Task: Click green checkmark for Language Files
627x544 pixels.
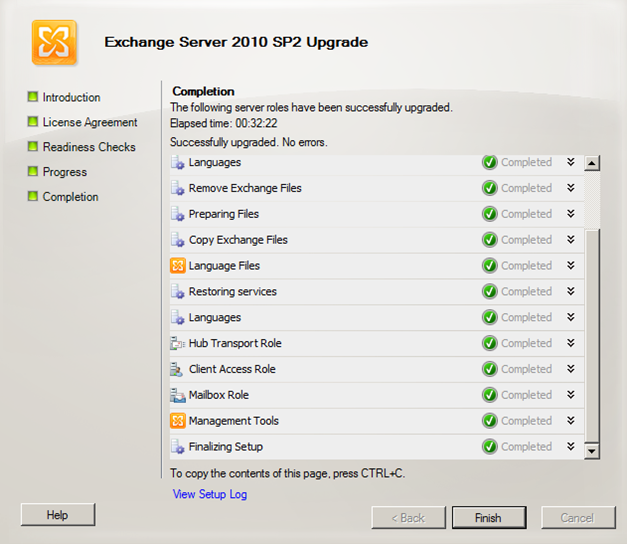Action: 489,266
